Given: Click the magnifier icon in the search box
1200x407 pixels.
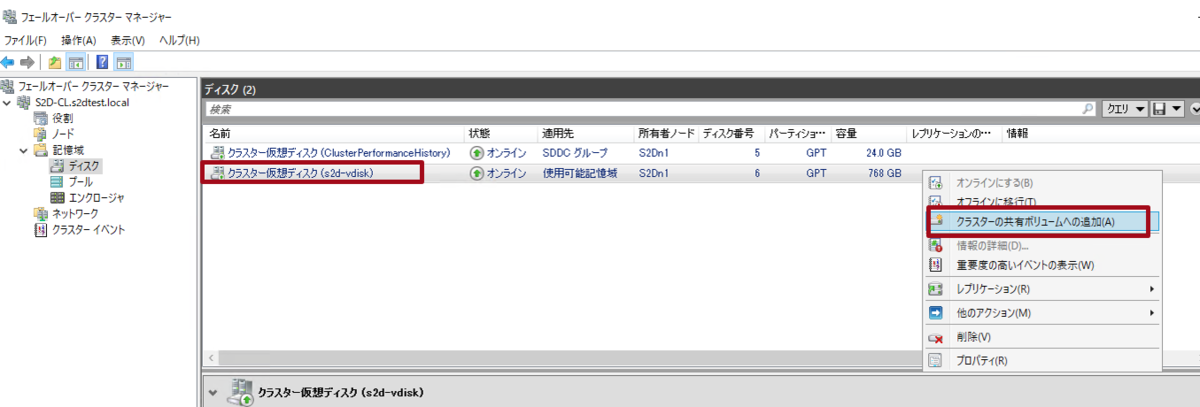Looking at the screenshot, I should pos(1089,108).
